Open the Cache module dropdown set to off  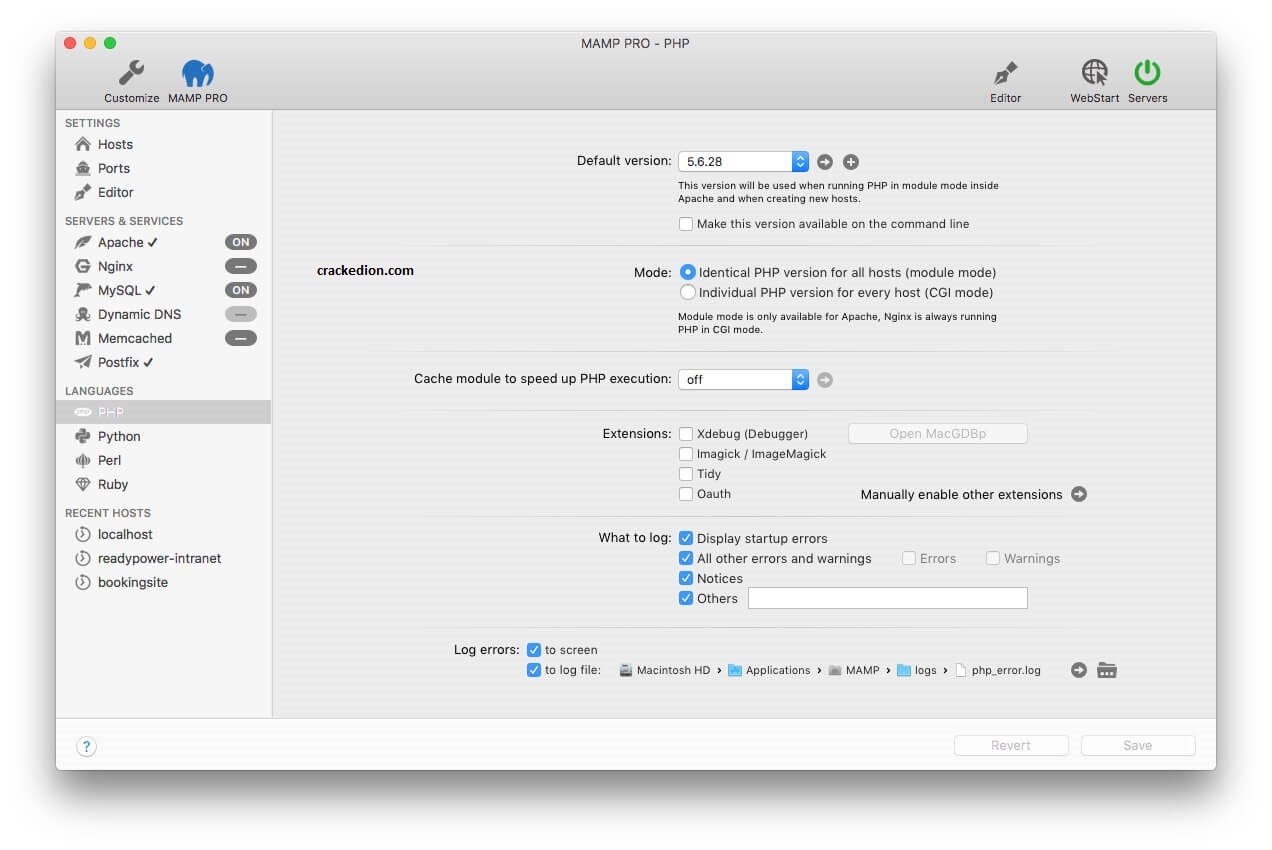pos(743,380)
